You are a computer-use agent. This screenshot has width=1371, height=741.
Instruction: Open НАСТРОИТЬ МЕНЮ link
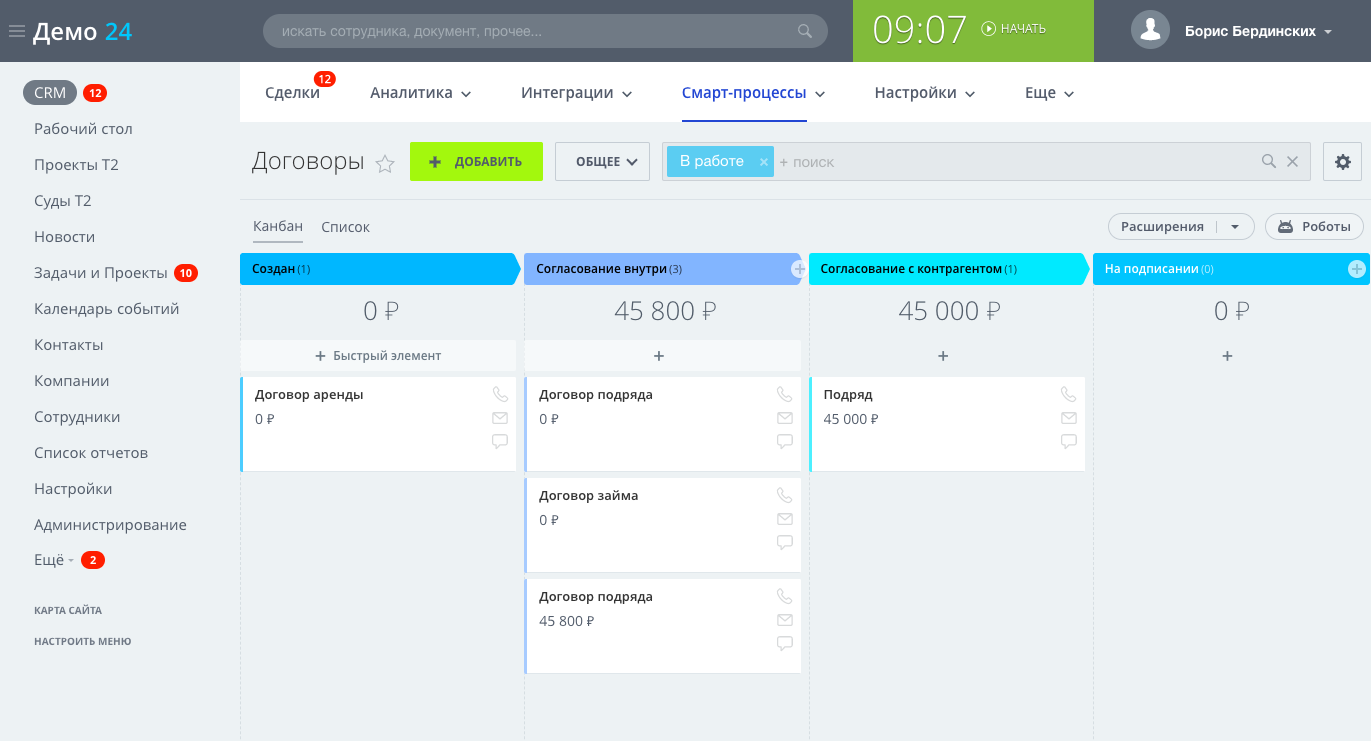click(x=83, y=642)
